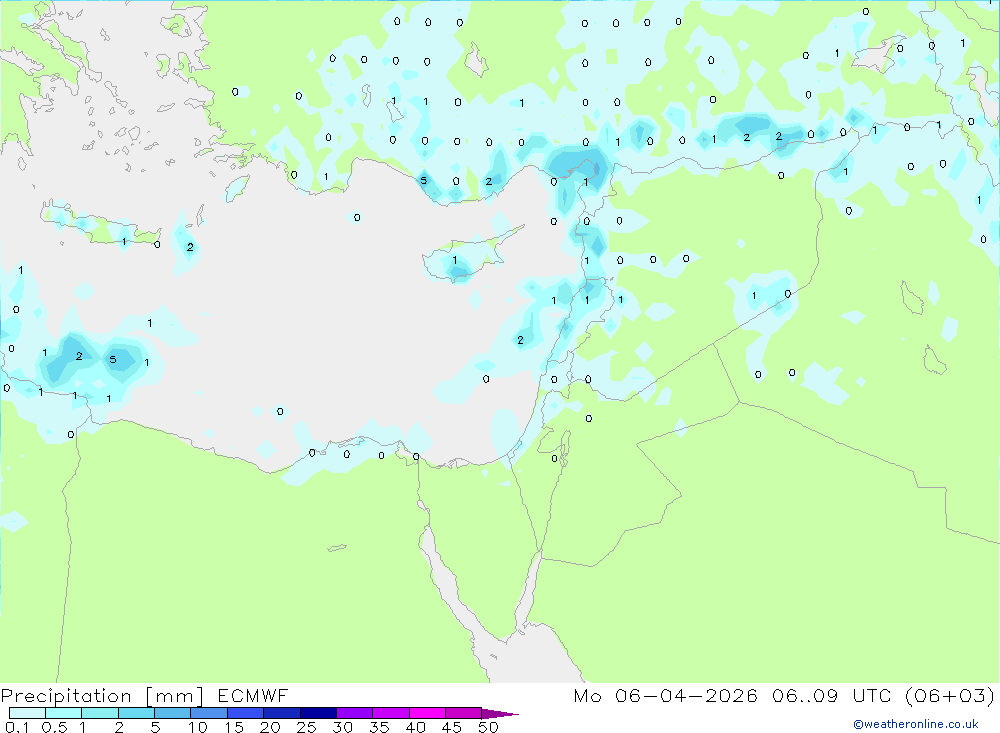Click the "(06+03)" run offset text
1000x733 pixels.
[950, 695]
